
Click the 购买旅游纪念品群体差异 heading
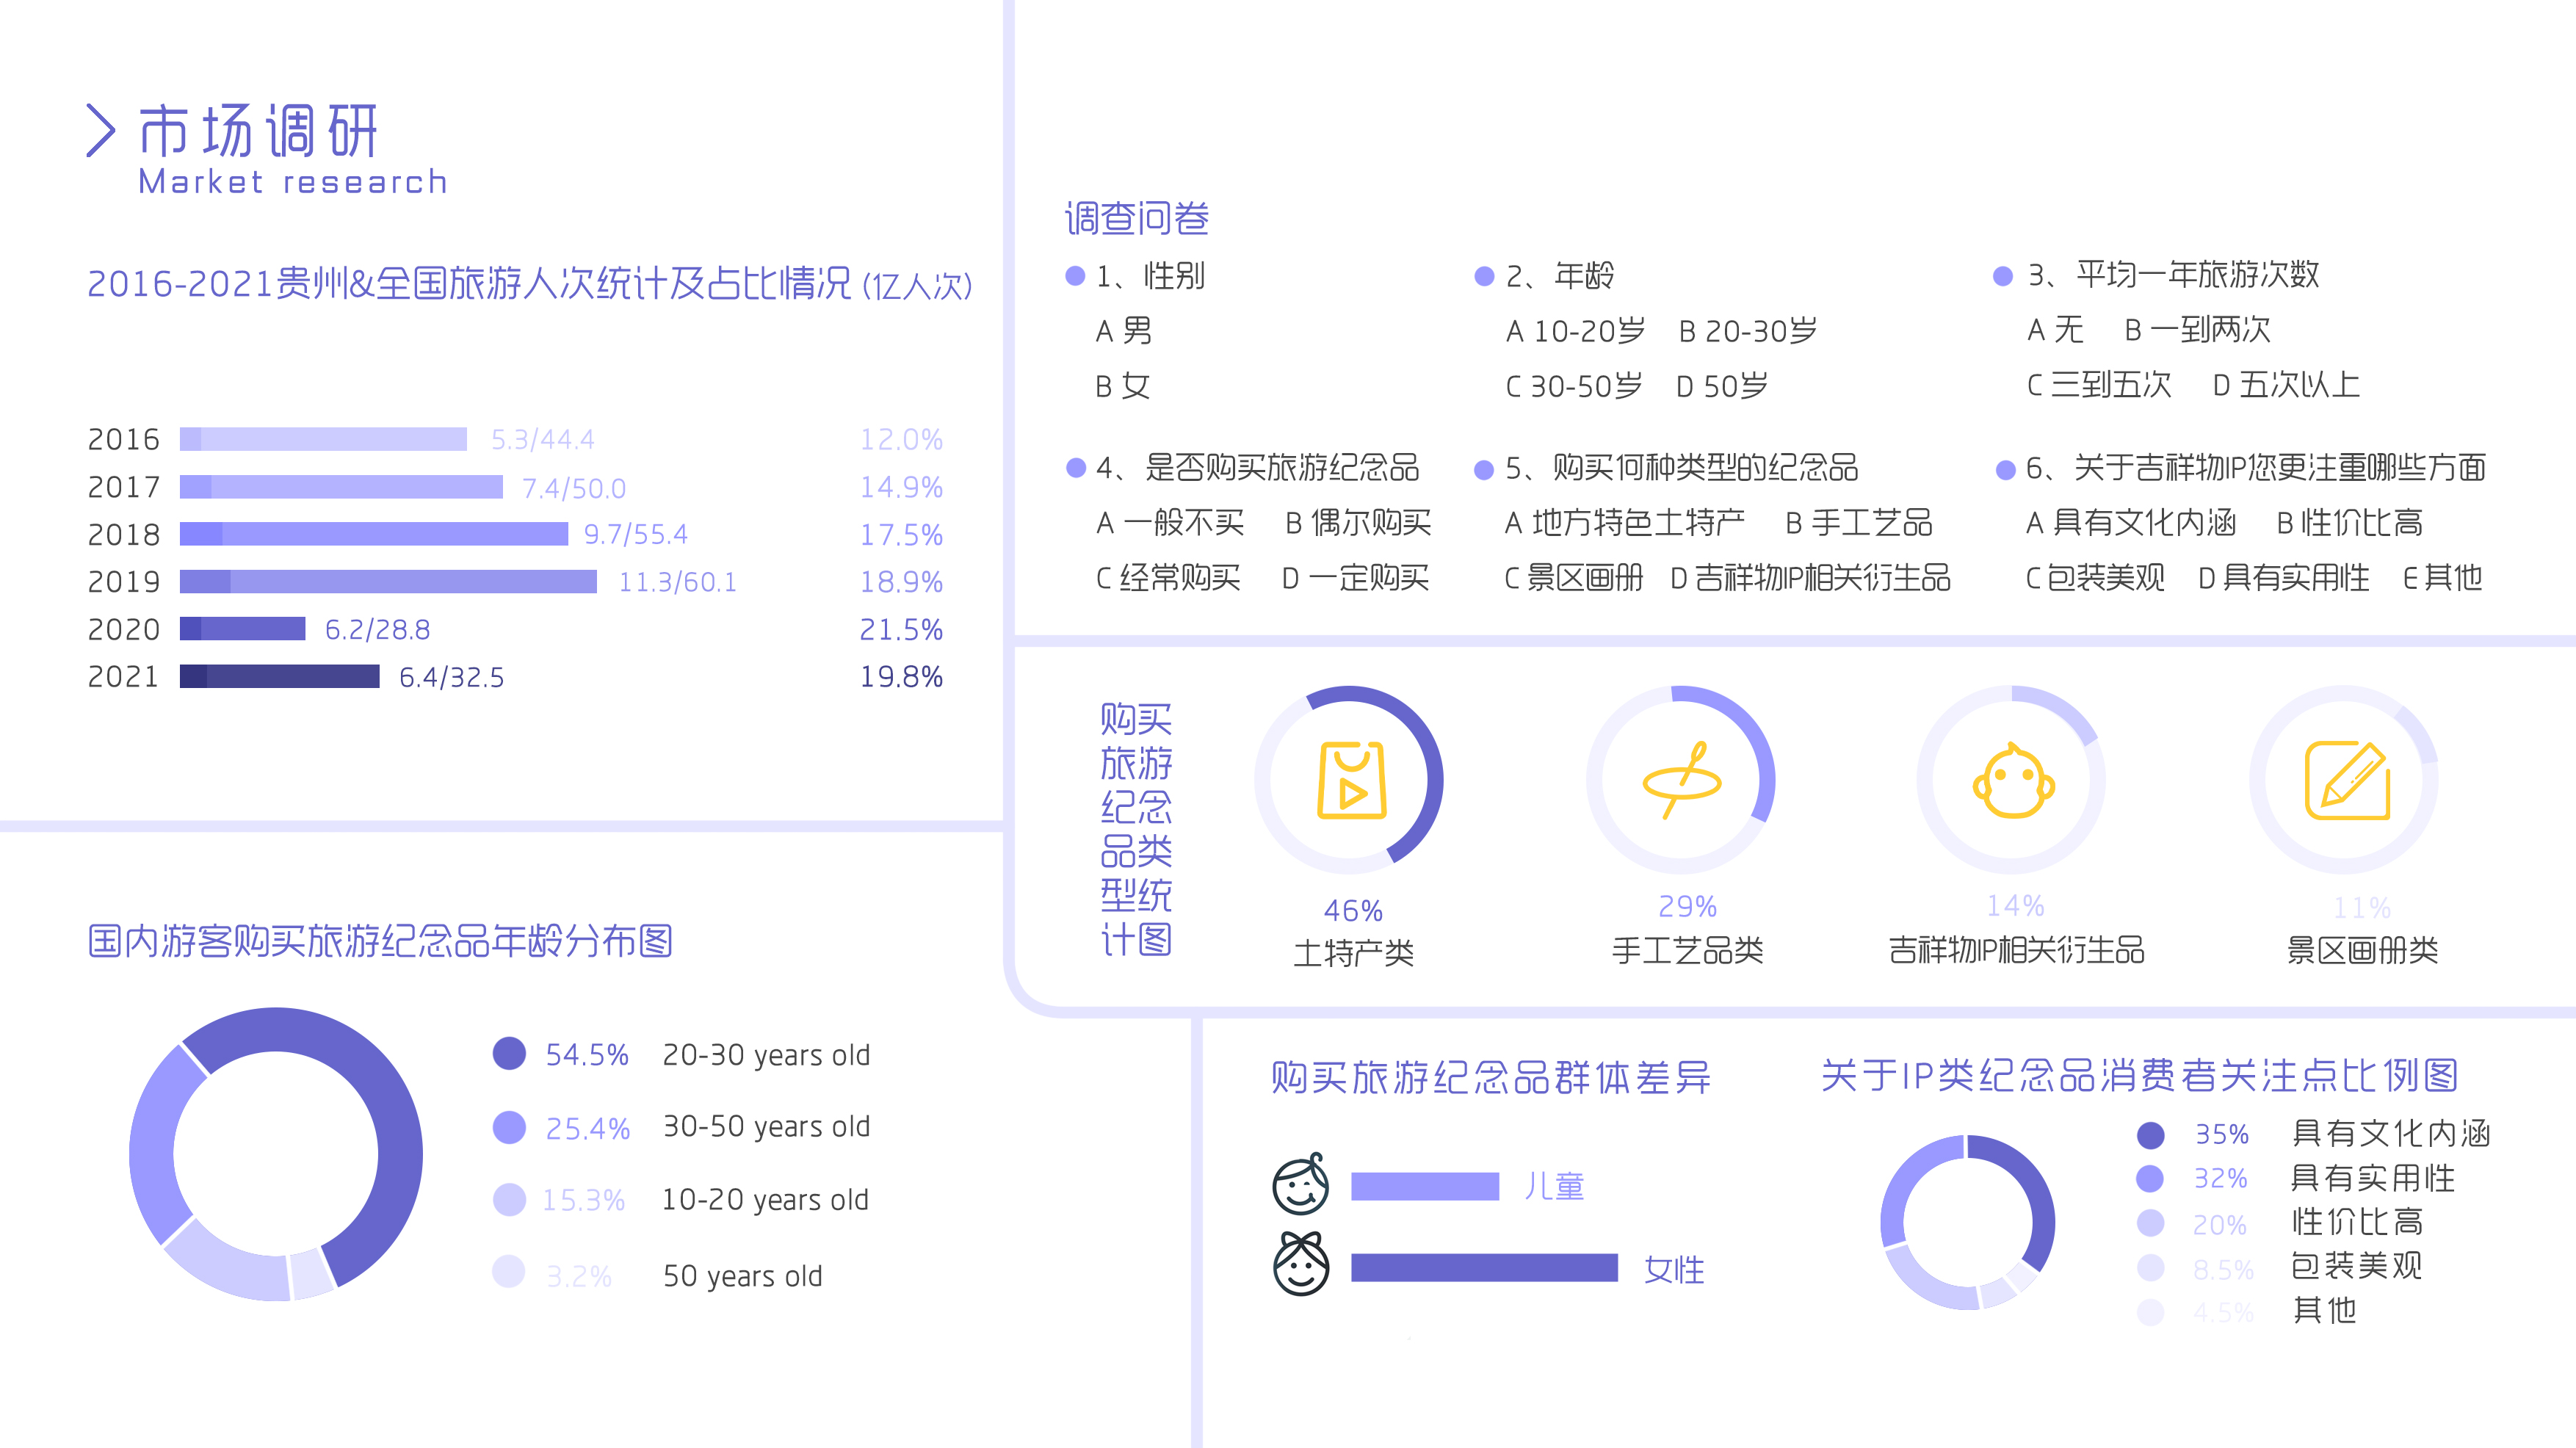pyautogui.click(x=1490, y=1077)
